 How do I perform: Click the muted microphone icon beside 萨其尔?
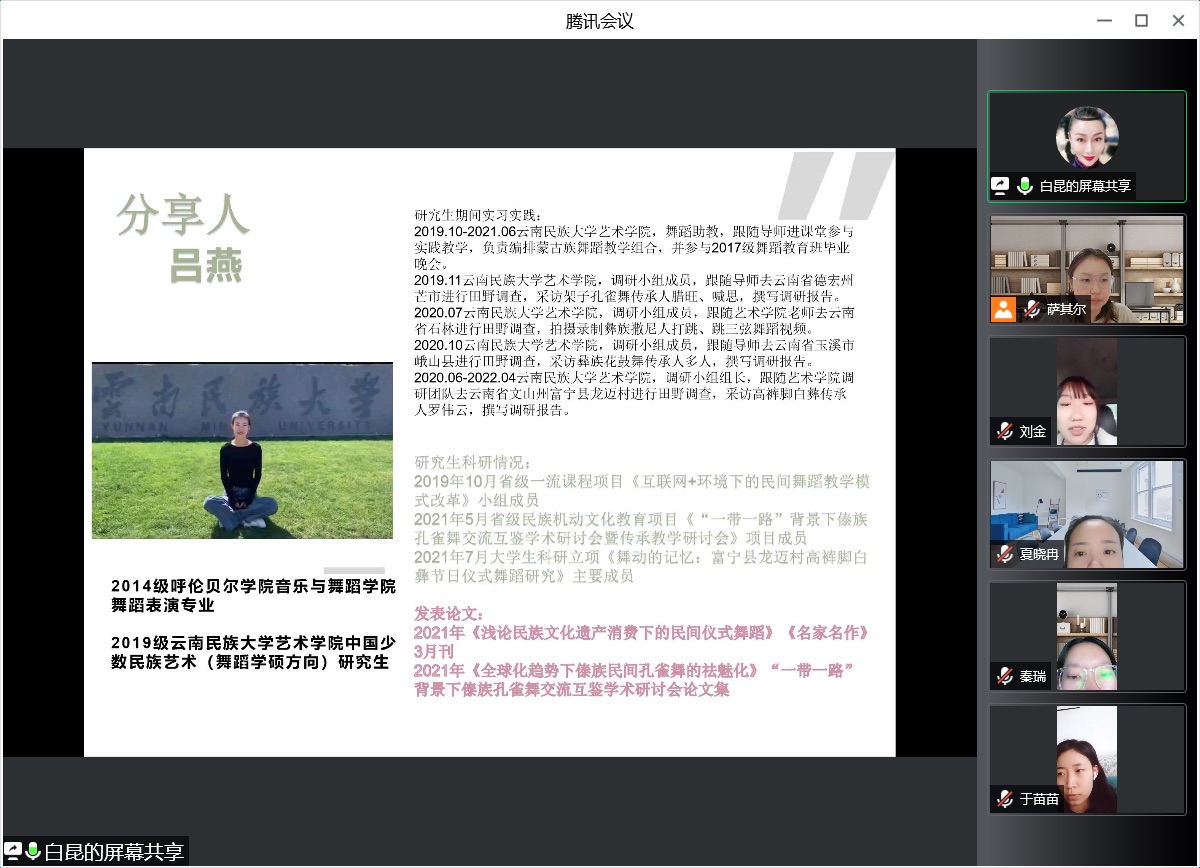click(x=1031, y=310)
